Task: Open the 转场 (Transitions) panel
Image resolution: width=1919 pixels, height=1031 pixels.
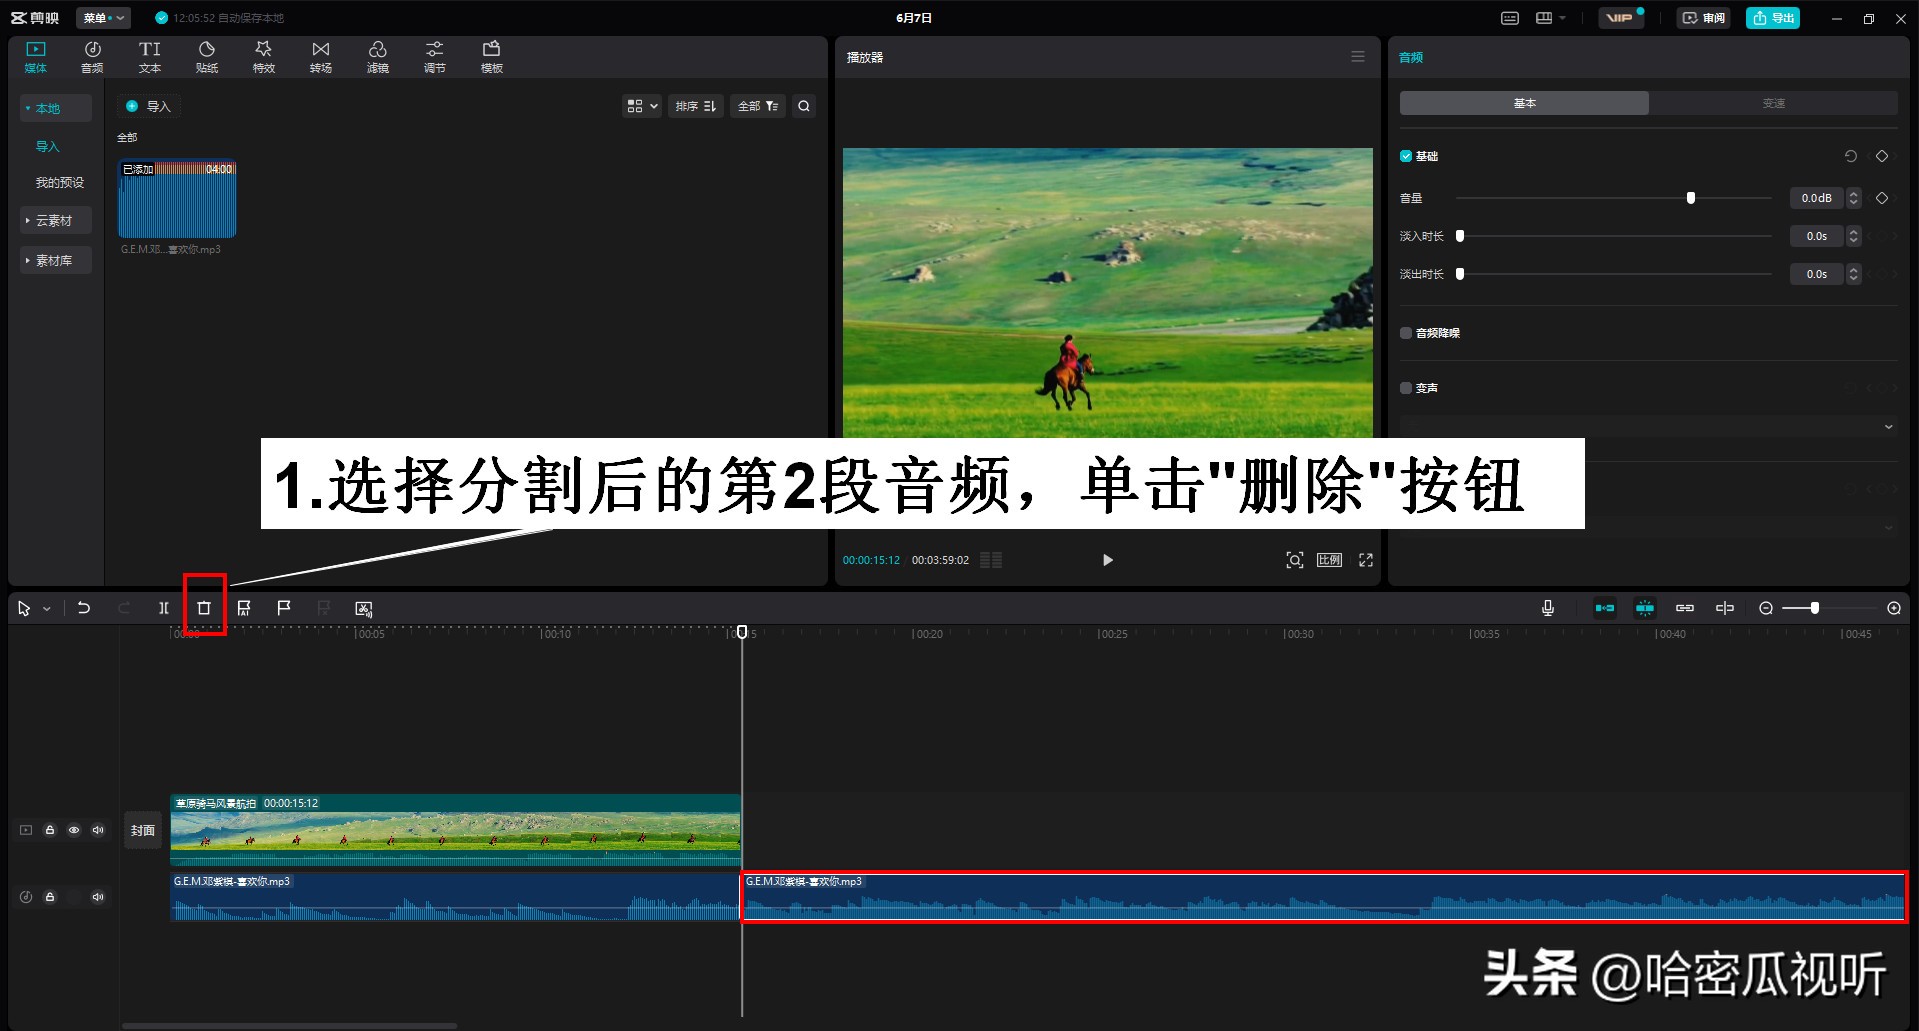Action: [x=320, y=55]
